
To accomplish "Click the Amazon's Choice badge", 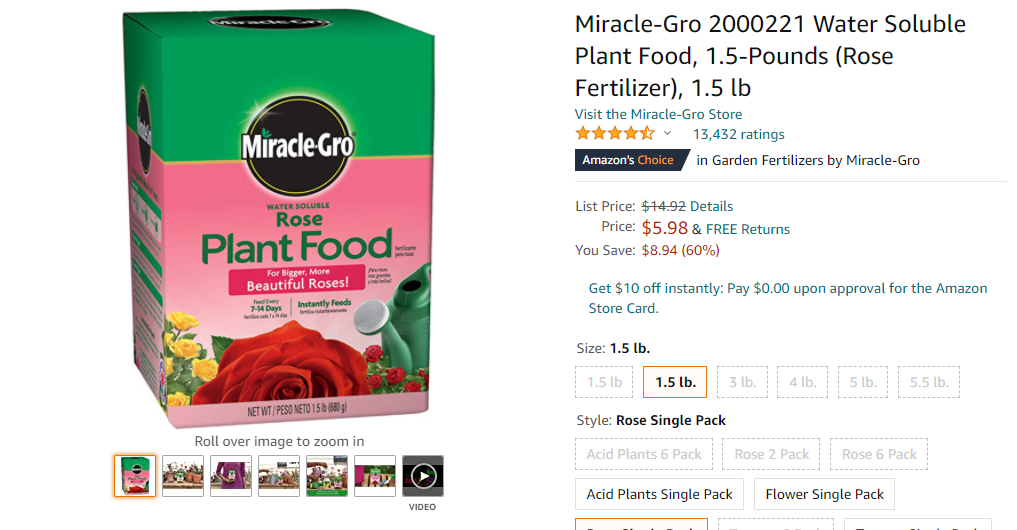I will 630,160.
